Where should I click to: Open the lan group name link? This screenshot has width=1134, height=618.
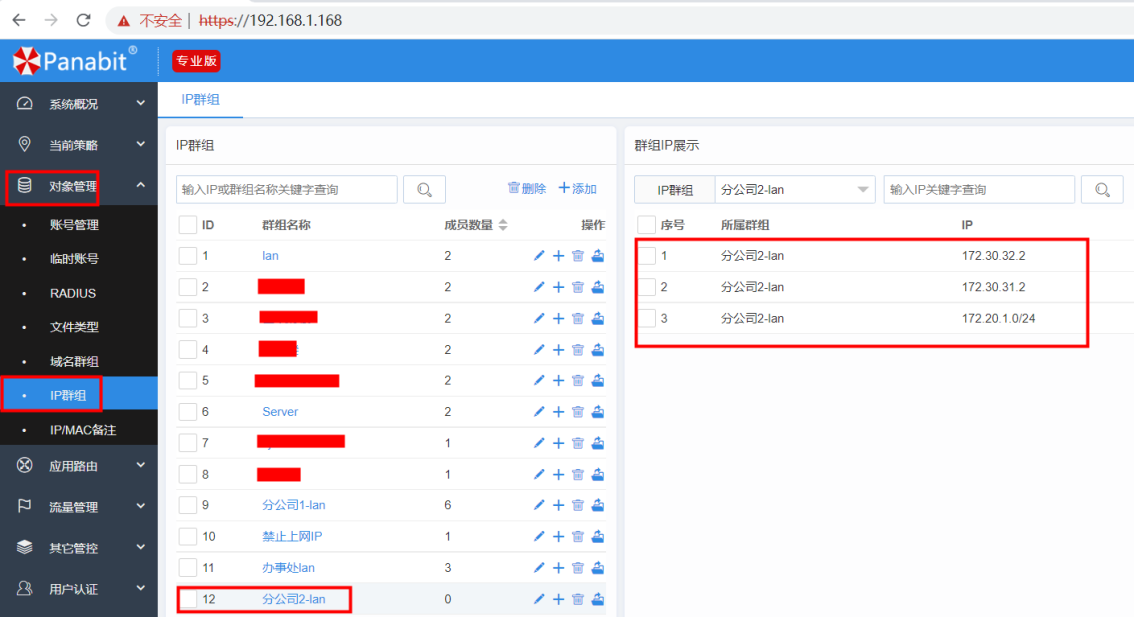[270, 256]
